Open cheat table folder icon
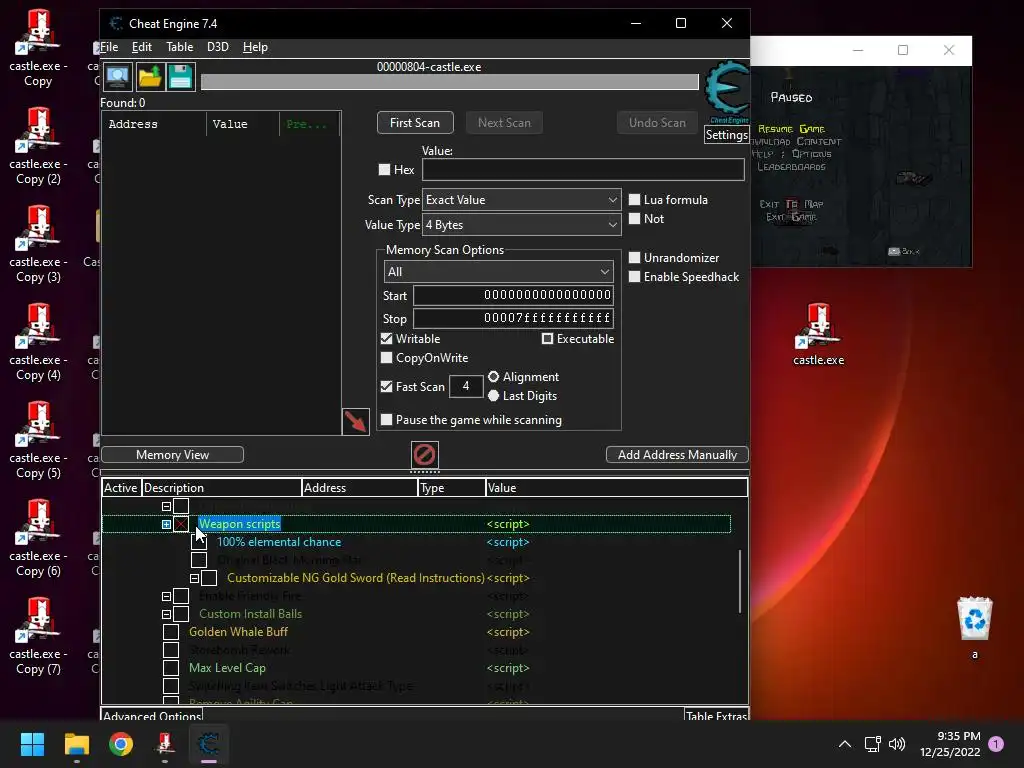This screenshot has width=1024, height=768. (150, 77)
